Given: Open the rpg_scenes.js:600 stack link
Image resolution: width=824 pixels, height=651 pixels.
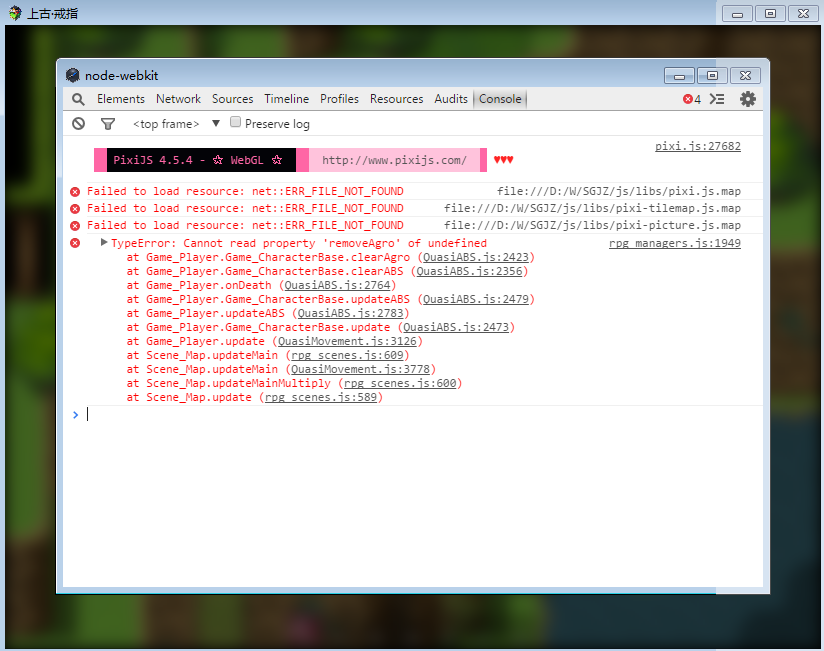Looking at the screenshot, I should click(x=400, y=383).
